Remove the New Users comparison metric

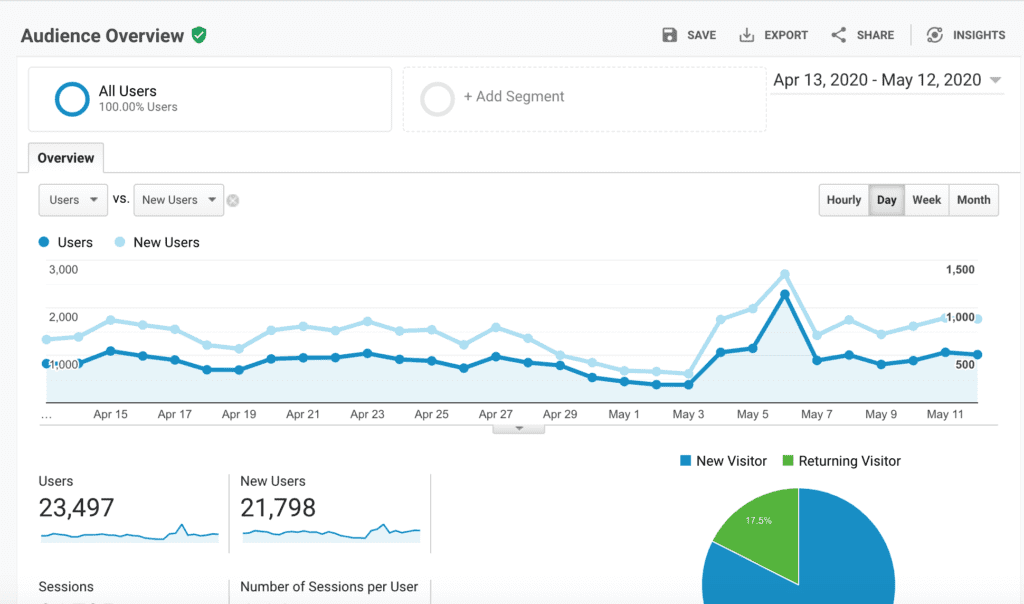click(x=232, y=200)
